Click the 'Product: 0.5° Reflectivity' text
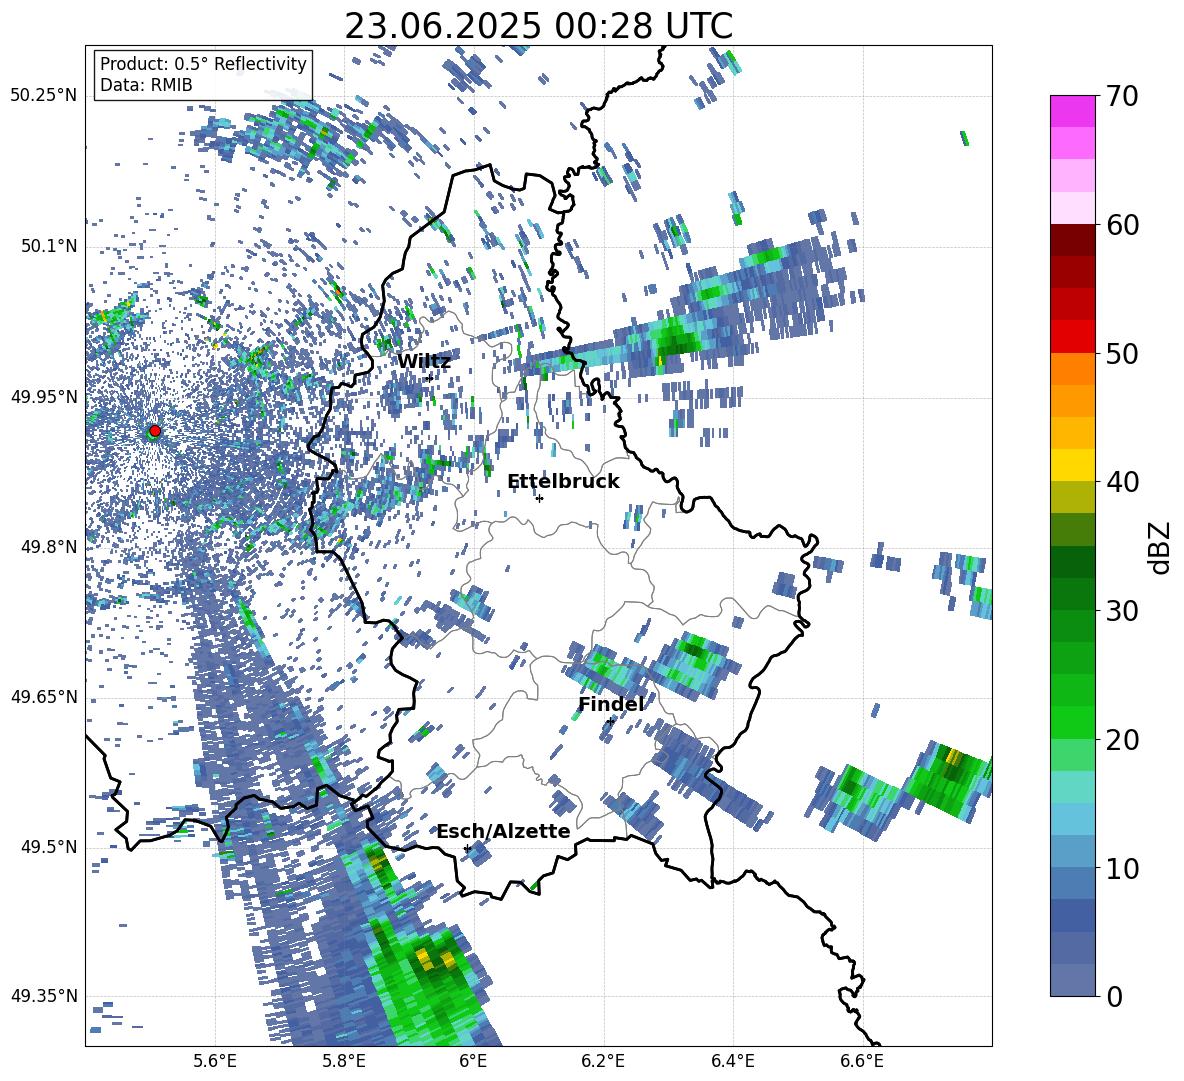Screen dimensions: 1184x1081 [203, 63]
